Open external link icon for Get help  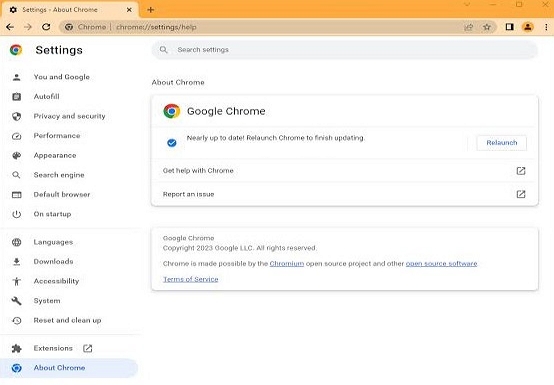(x=521, y=171)
